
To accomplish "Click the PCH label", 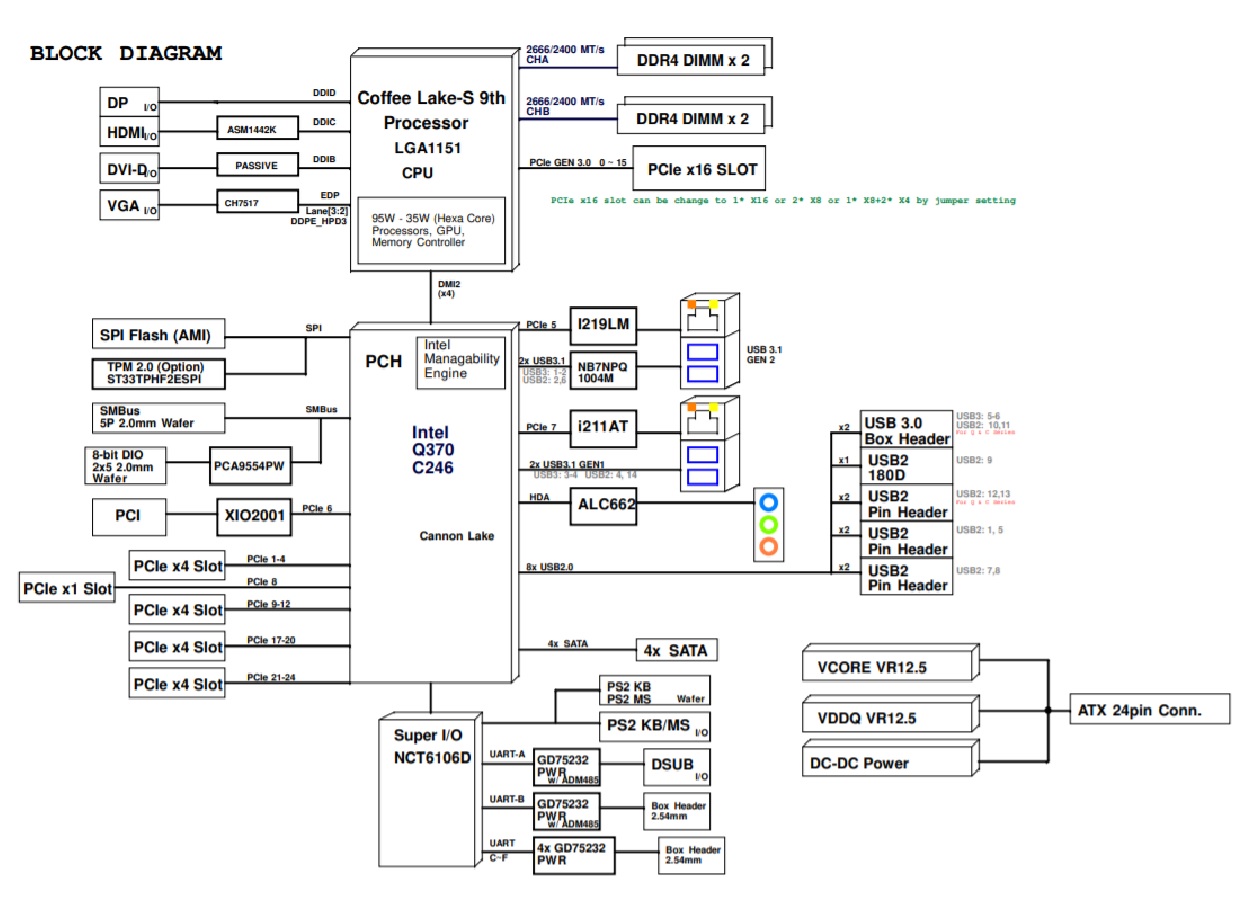I will coord(382,361).
